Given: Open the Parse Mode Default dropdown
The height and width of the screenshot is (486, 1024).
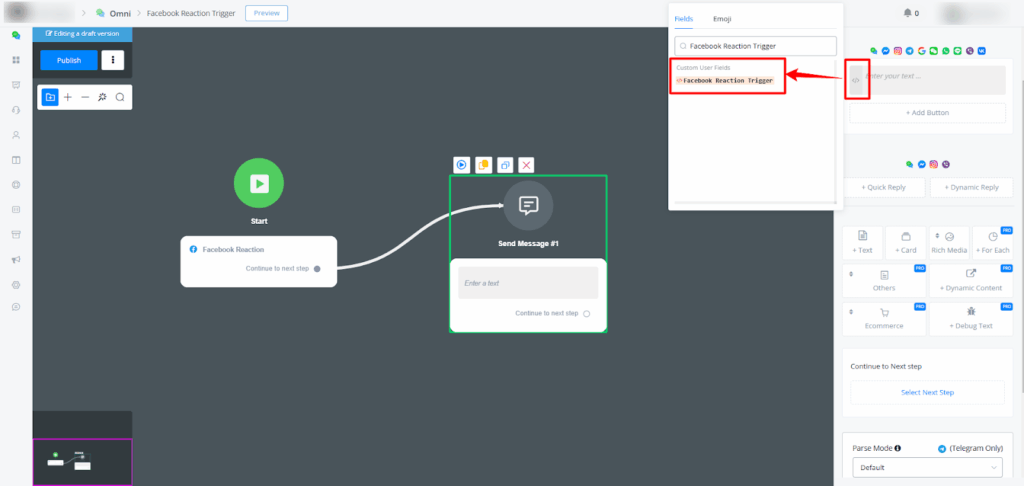Looking at the screenshot, I should tap(927, 466).
